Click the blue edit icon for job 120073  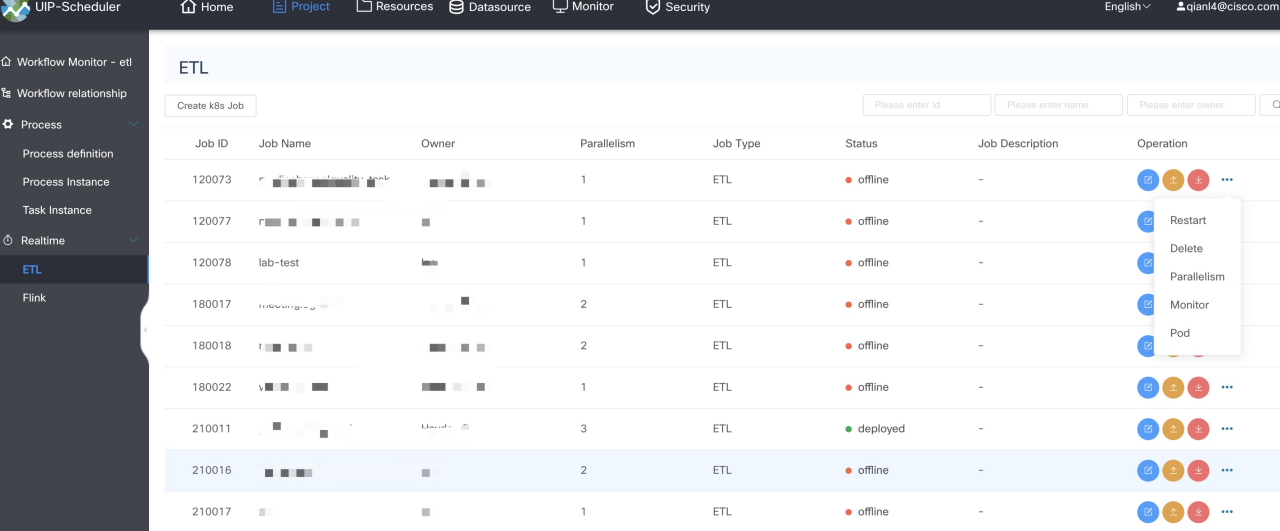pyautogui.click(x=1148, y=180)
